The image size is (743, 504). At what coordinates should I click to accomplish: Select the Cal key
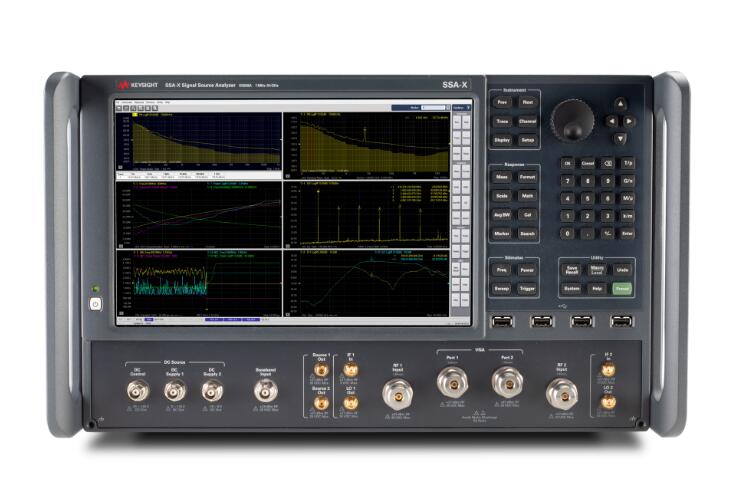pos(527,215)
